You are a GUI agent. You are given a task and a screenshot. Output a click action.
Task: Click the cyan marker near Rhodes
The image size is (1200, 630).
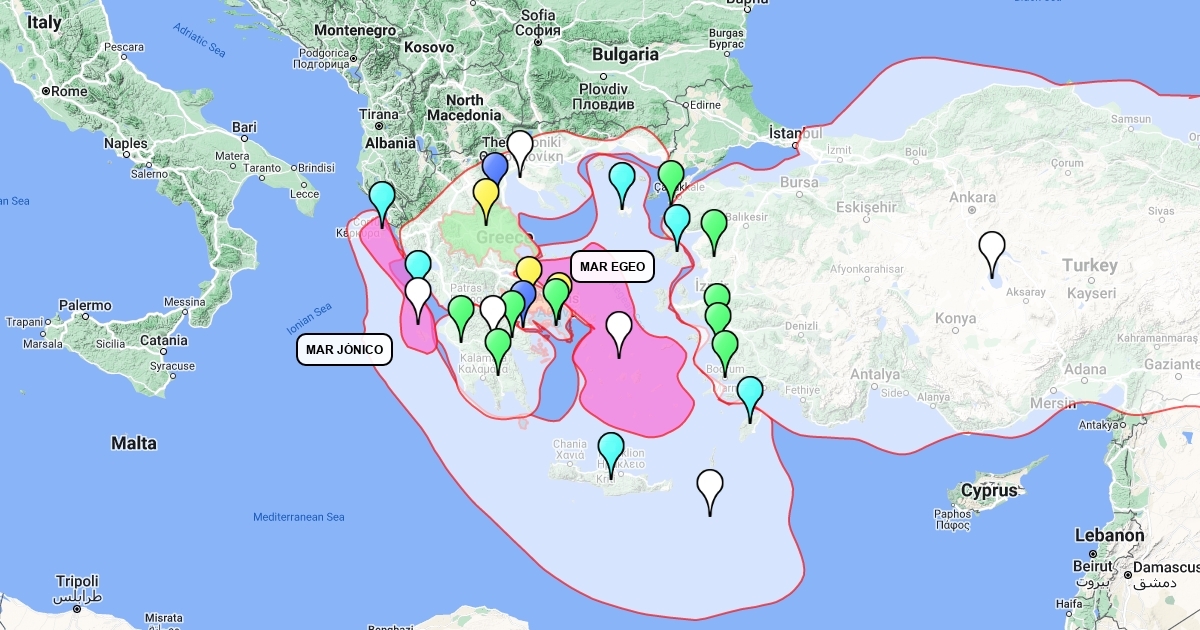749,394
